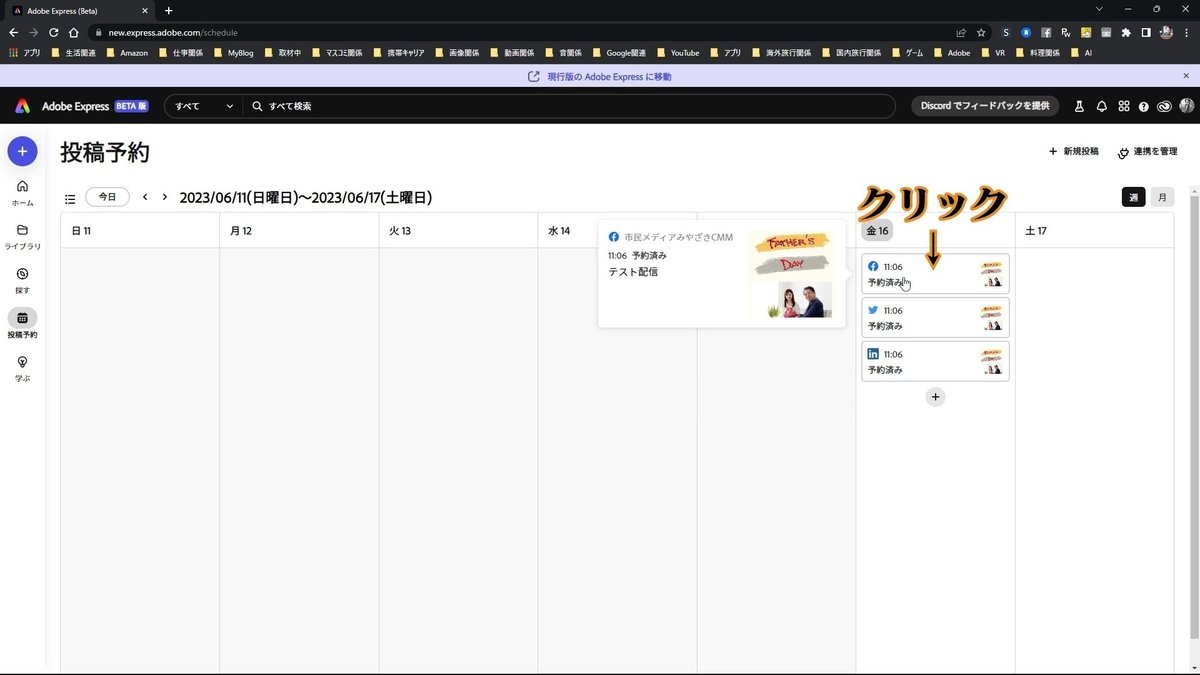Click the 今日 today button

(x=107, y=197)
